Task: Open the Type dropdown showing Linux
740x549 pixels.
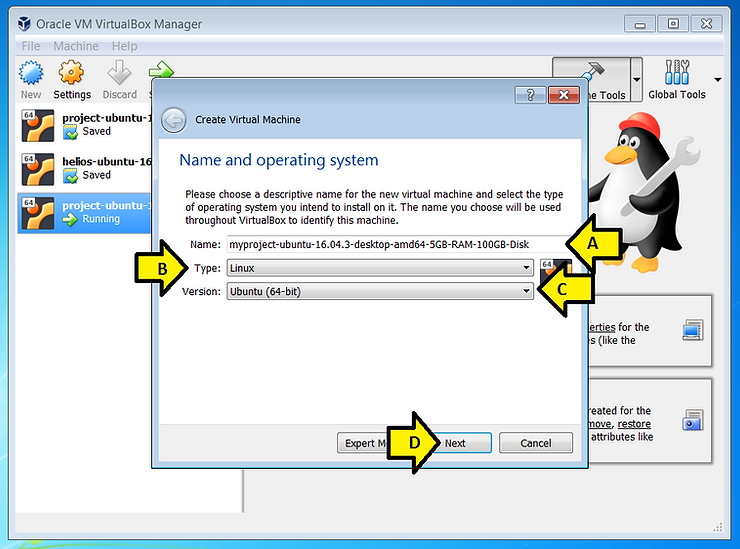Action: click(380, 268)
